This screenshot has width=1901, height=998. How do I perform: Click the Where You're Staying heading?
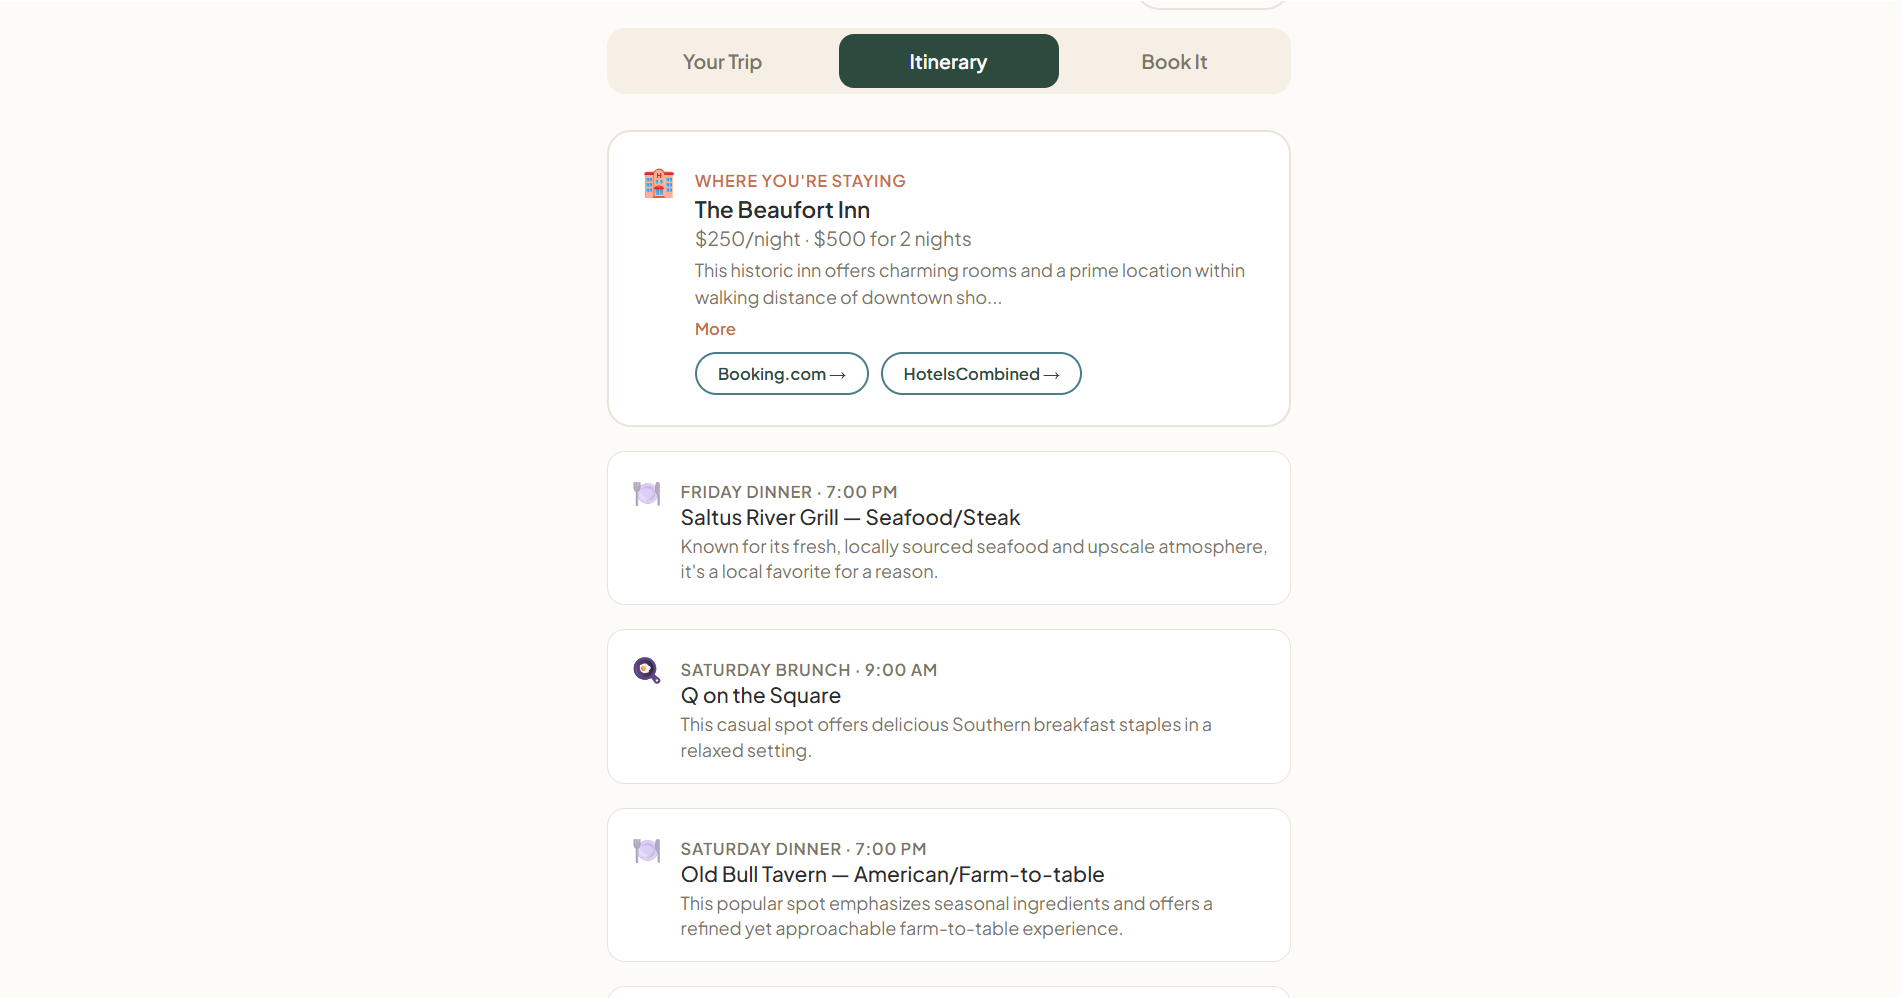pos(800,181)
